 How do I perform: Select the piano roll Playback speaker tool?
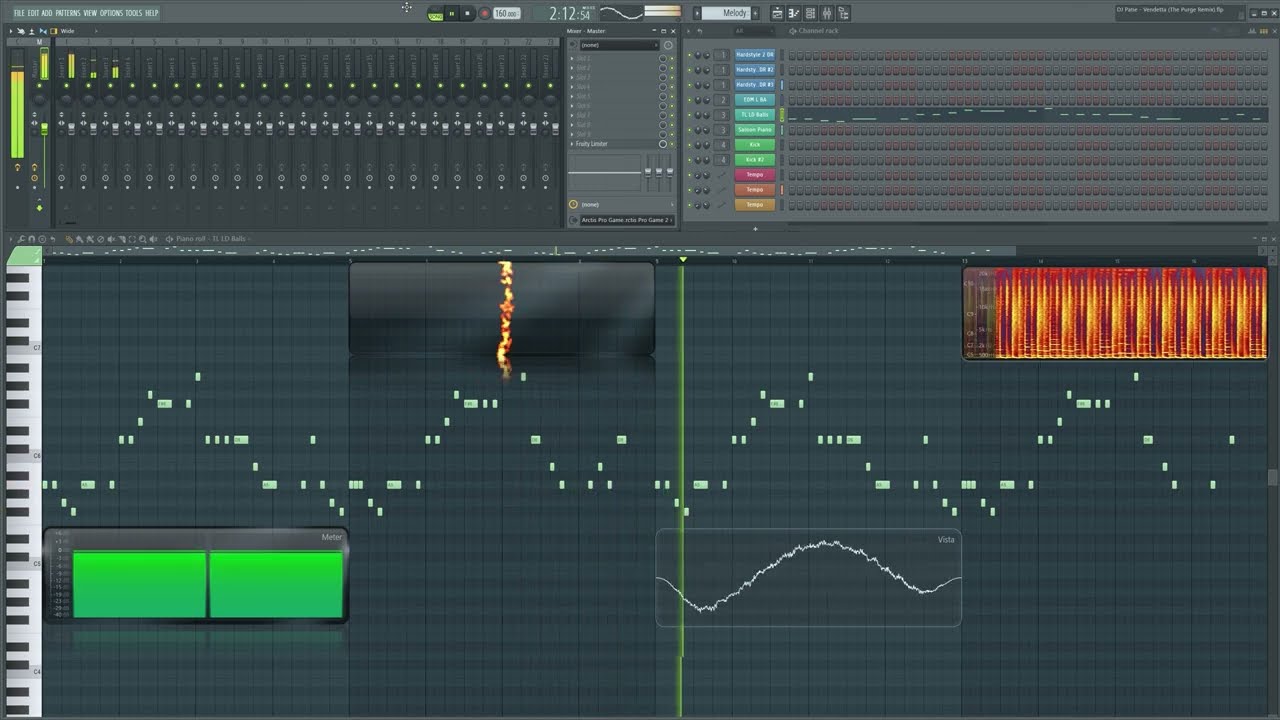(x=153, y=239)
